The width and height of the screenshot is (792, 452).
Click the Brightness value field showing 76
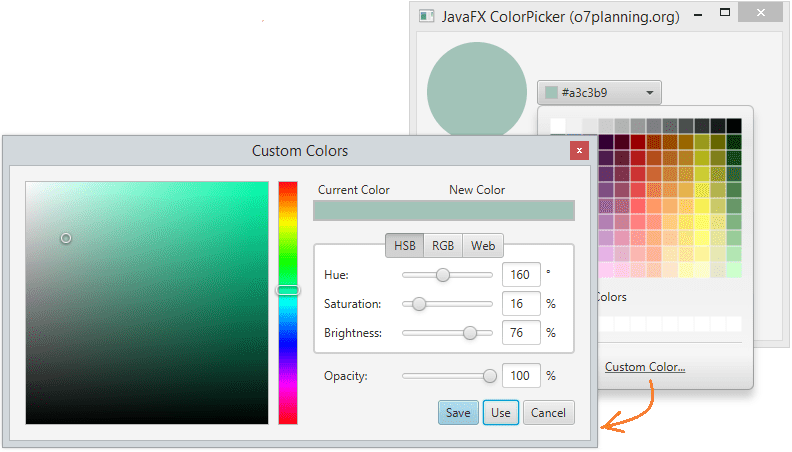pyautogui.click(x=521, y=333)
